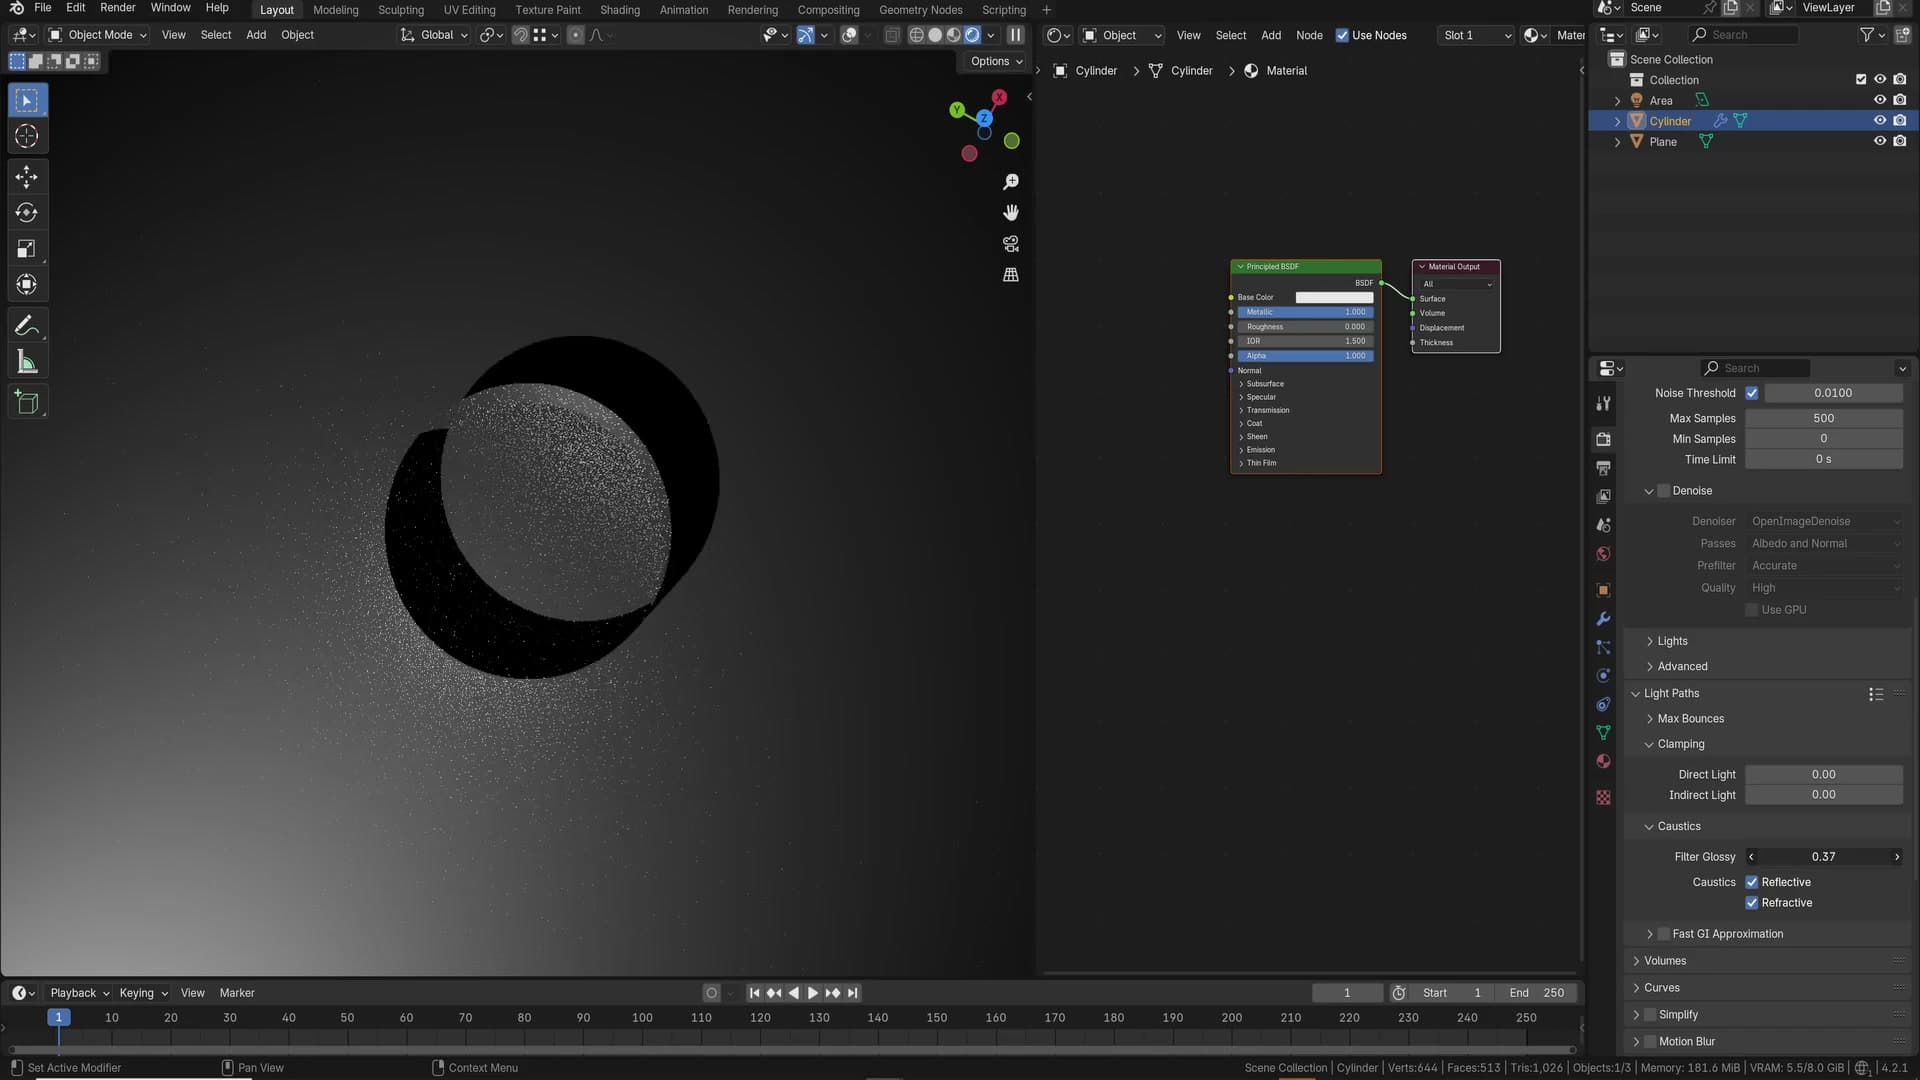This screenshot has width=1920, height=1080.
Task: Open the timeline Playback menu
Action: tap(79, 993)
